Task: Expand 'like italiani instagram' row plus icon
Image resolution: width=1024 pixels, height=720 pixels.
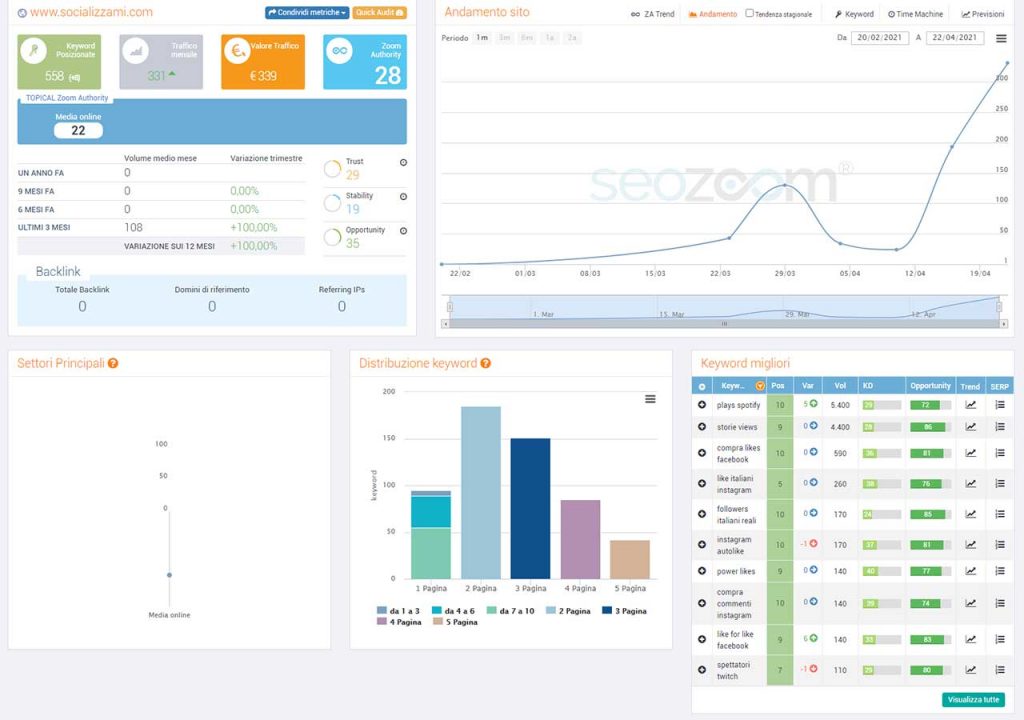Action: tap(702, 483)
